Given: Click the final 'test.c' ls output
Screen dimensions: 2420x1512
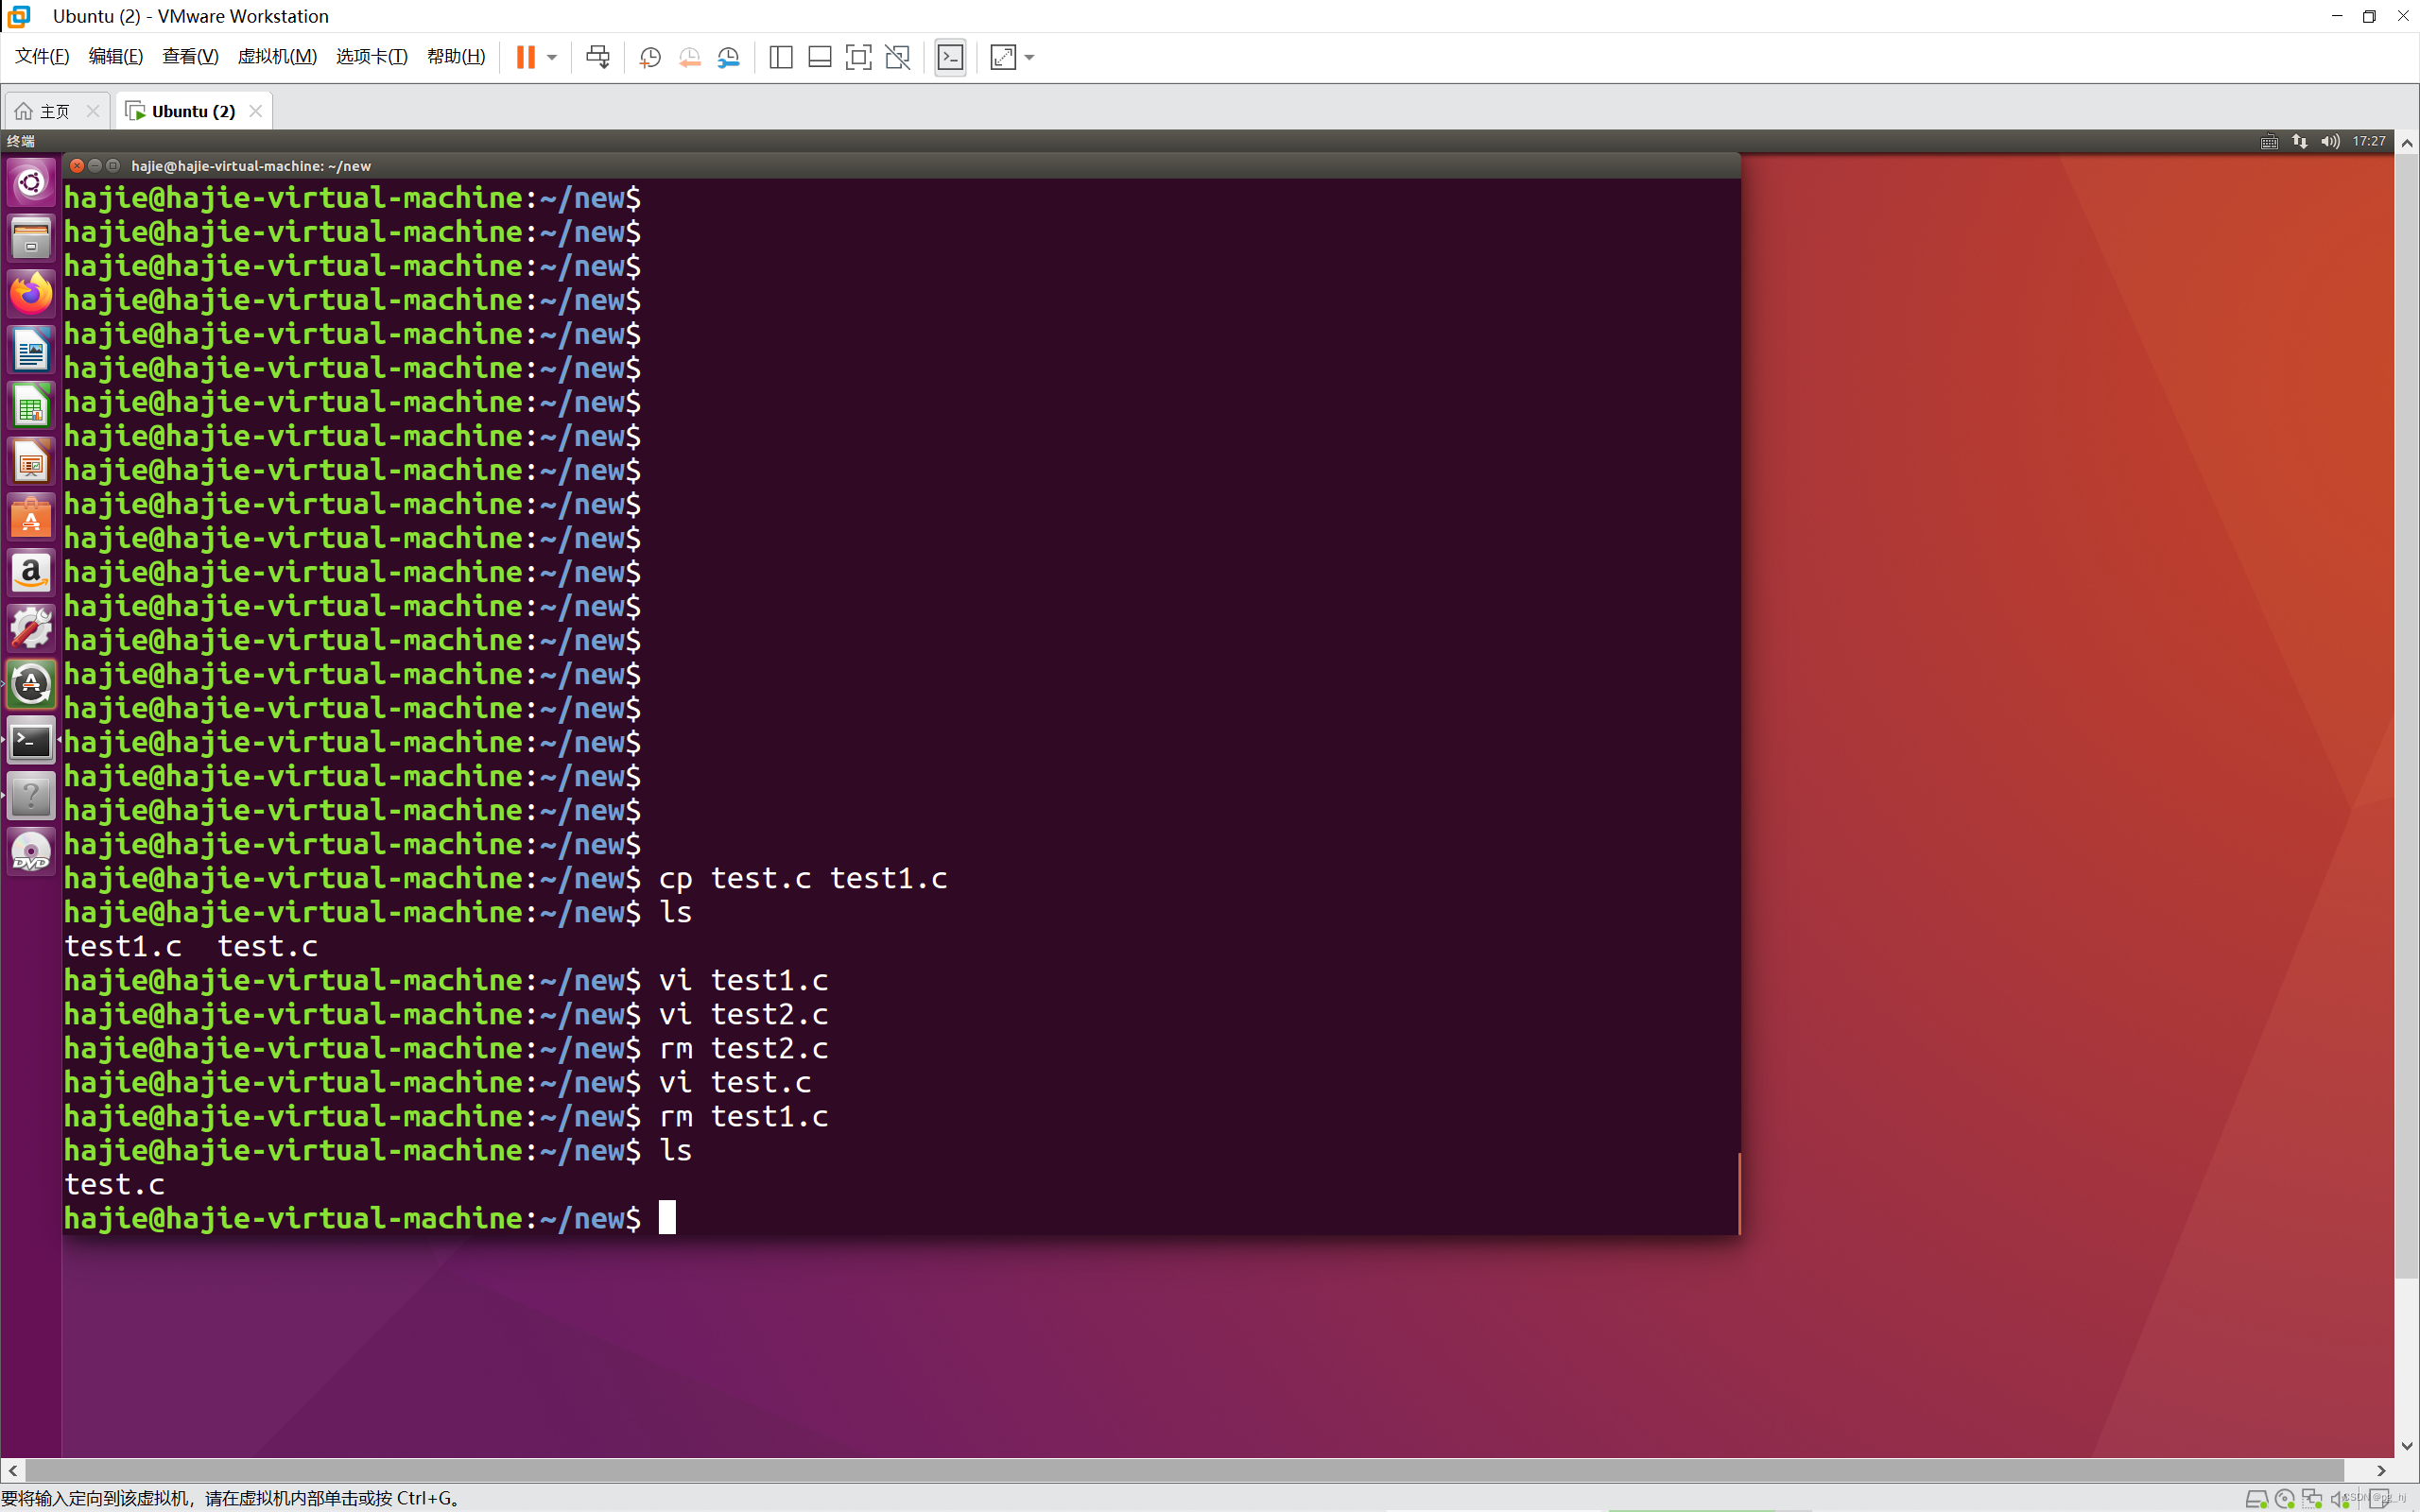Looking at the screenshot, I should [115, 1184].
